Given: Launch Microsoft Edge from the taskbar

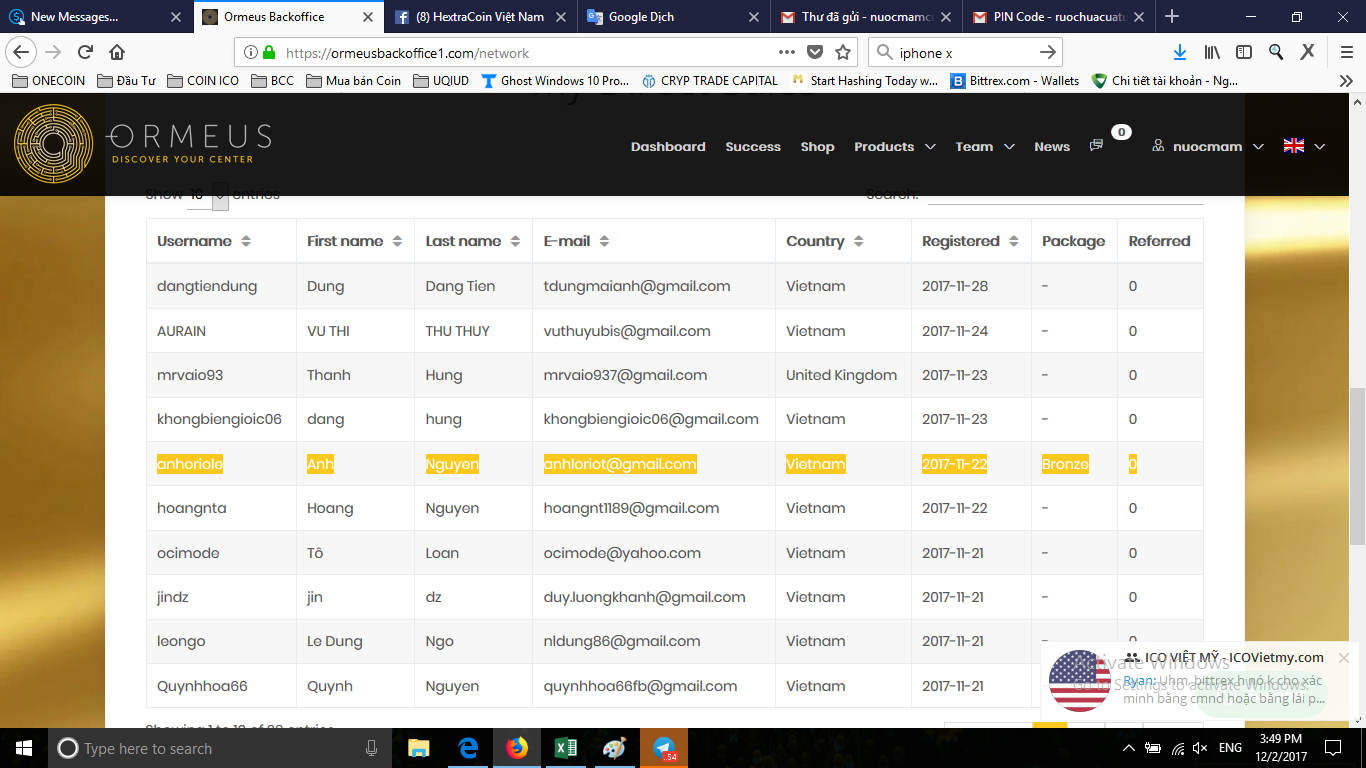Looking at the screenshot, I should pos(468,748).
